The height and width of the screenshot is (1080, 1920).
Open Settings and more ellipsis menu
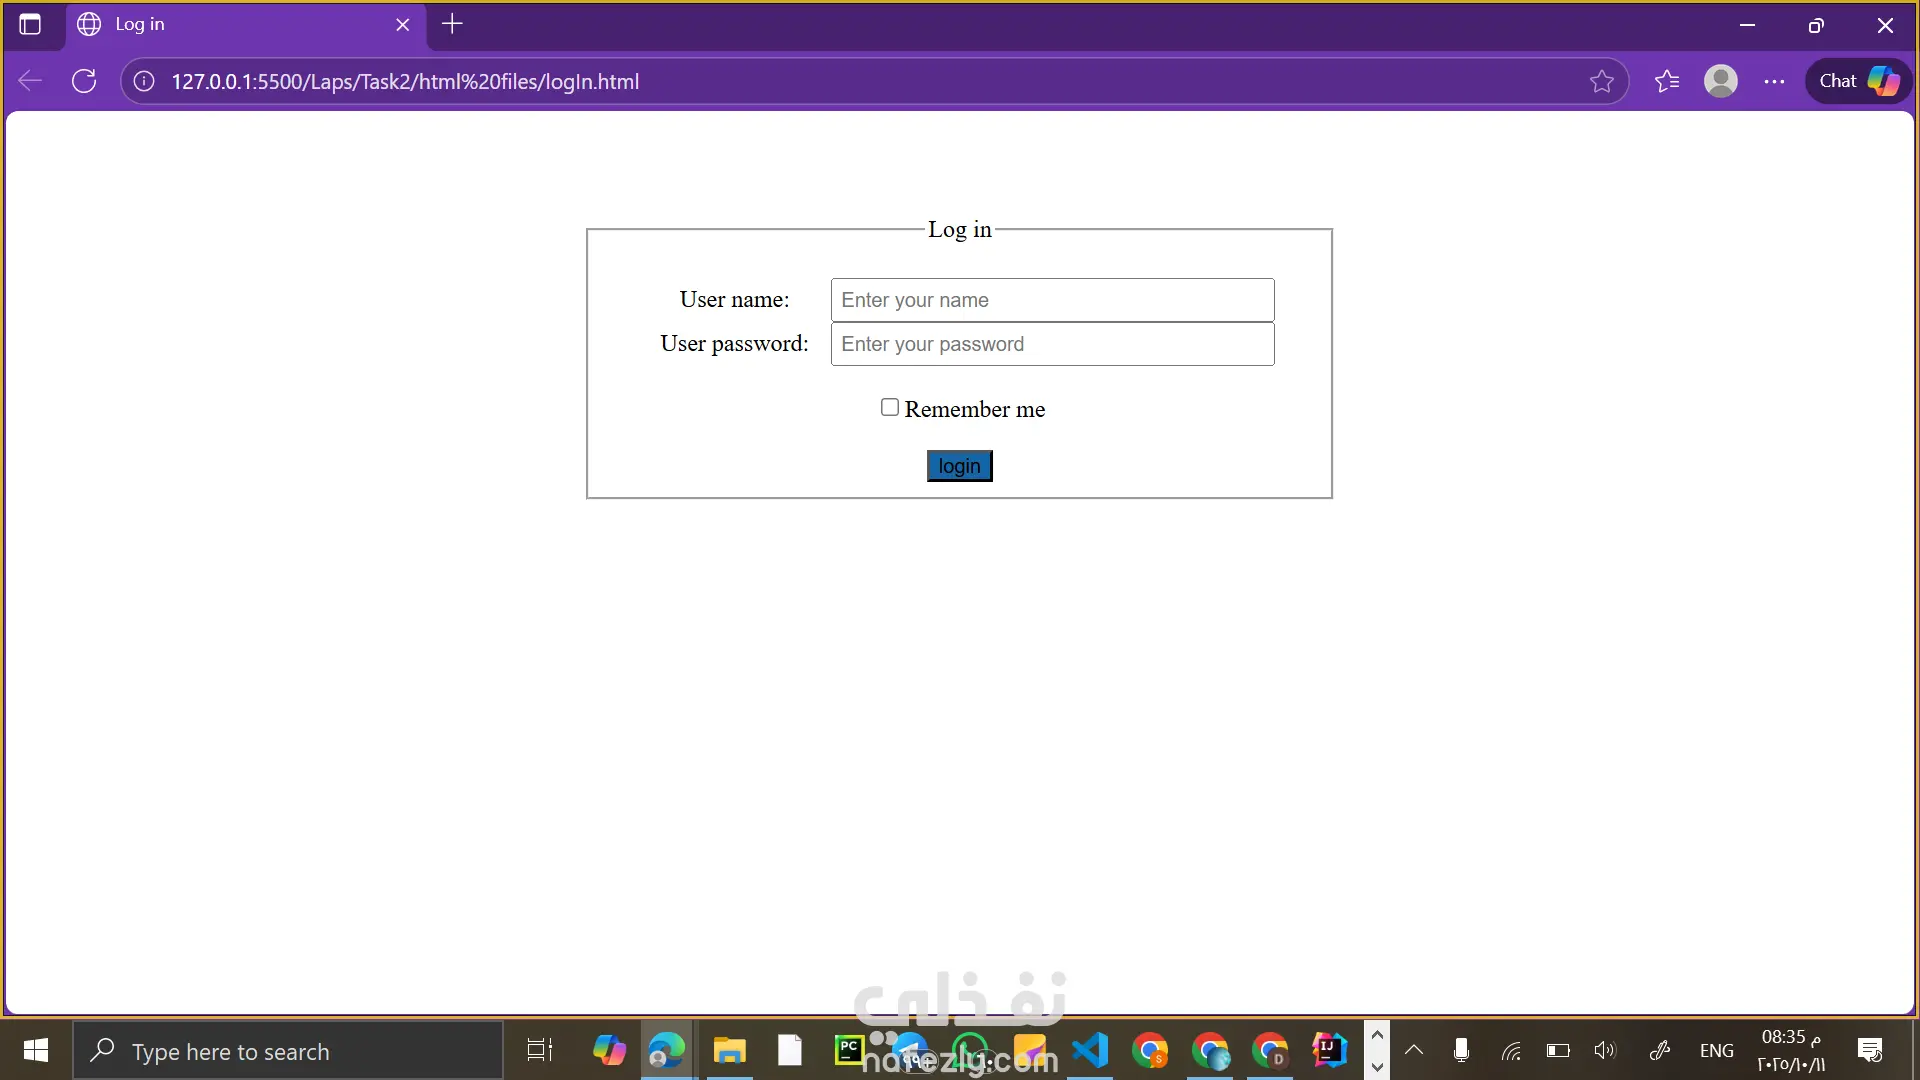click(1774, 81)
